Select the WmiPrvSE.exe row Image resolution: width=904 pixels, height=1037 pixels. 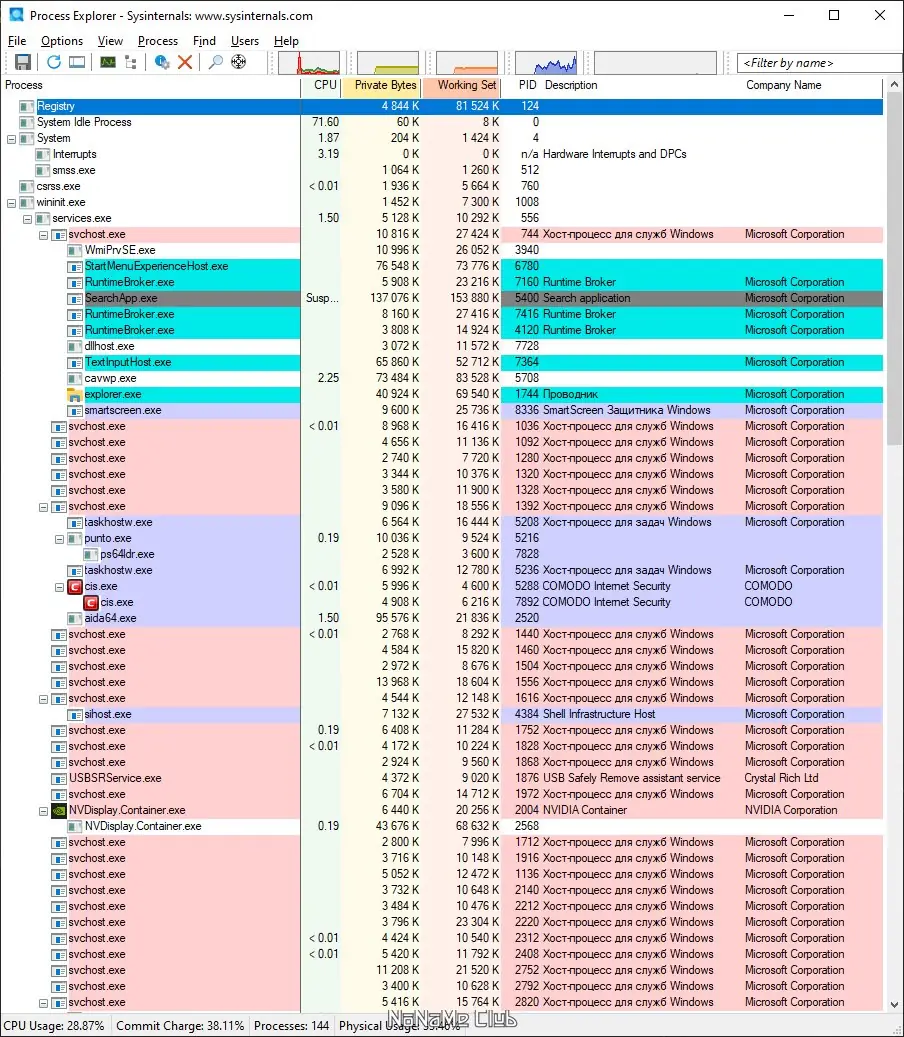[x=442, y=251]
